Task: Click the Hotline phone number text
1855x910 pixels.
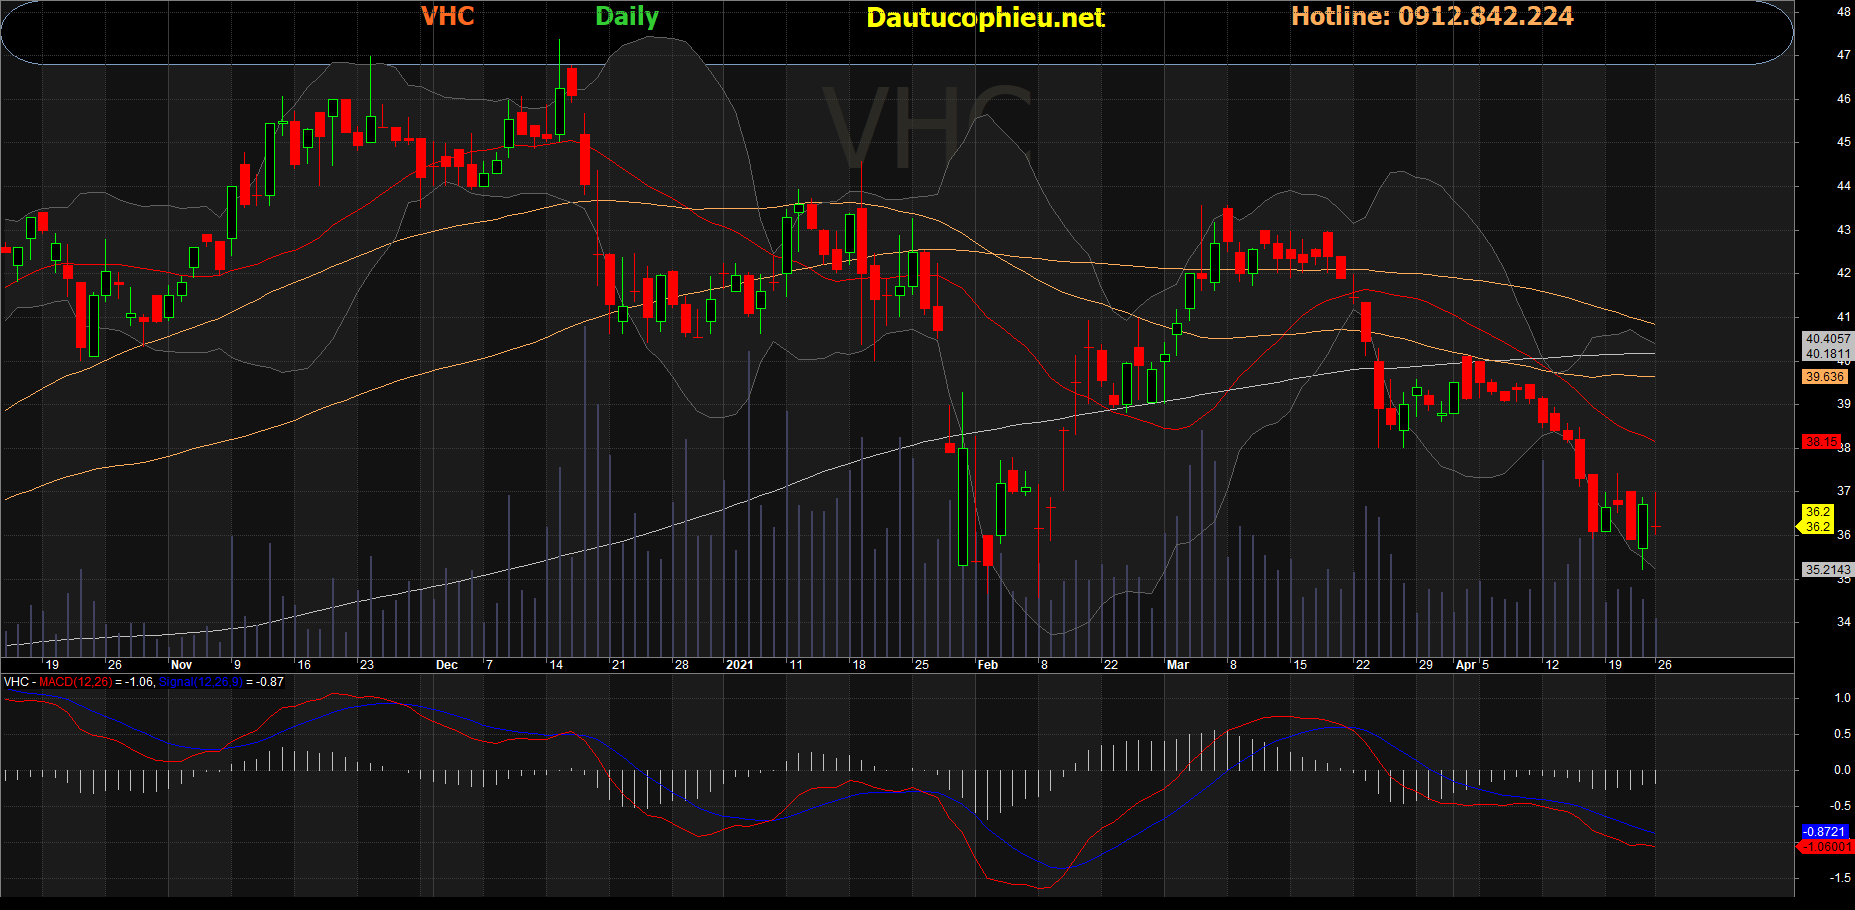Action: click(x=1431, y=17)
